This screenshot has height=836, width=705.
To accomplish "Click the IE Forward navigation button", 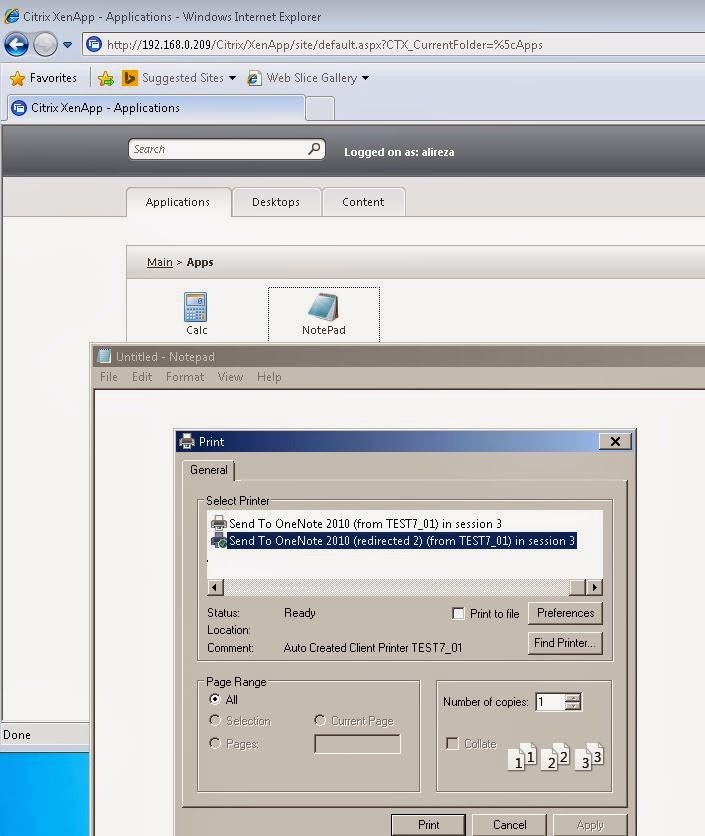I will (45, 45).
